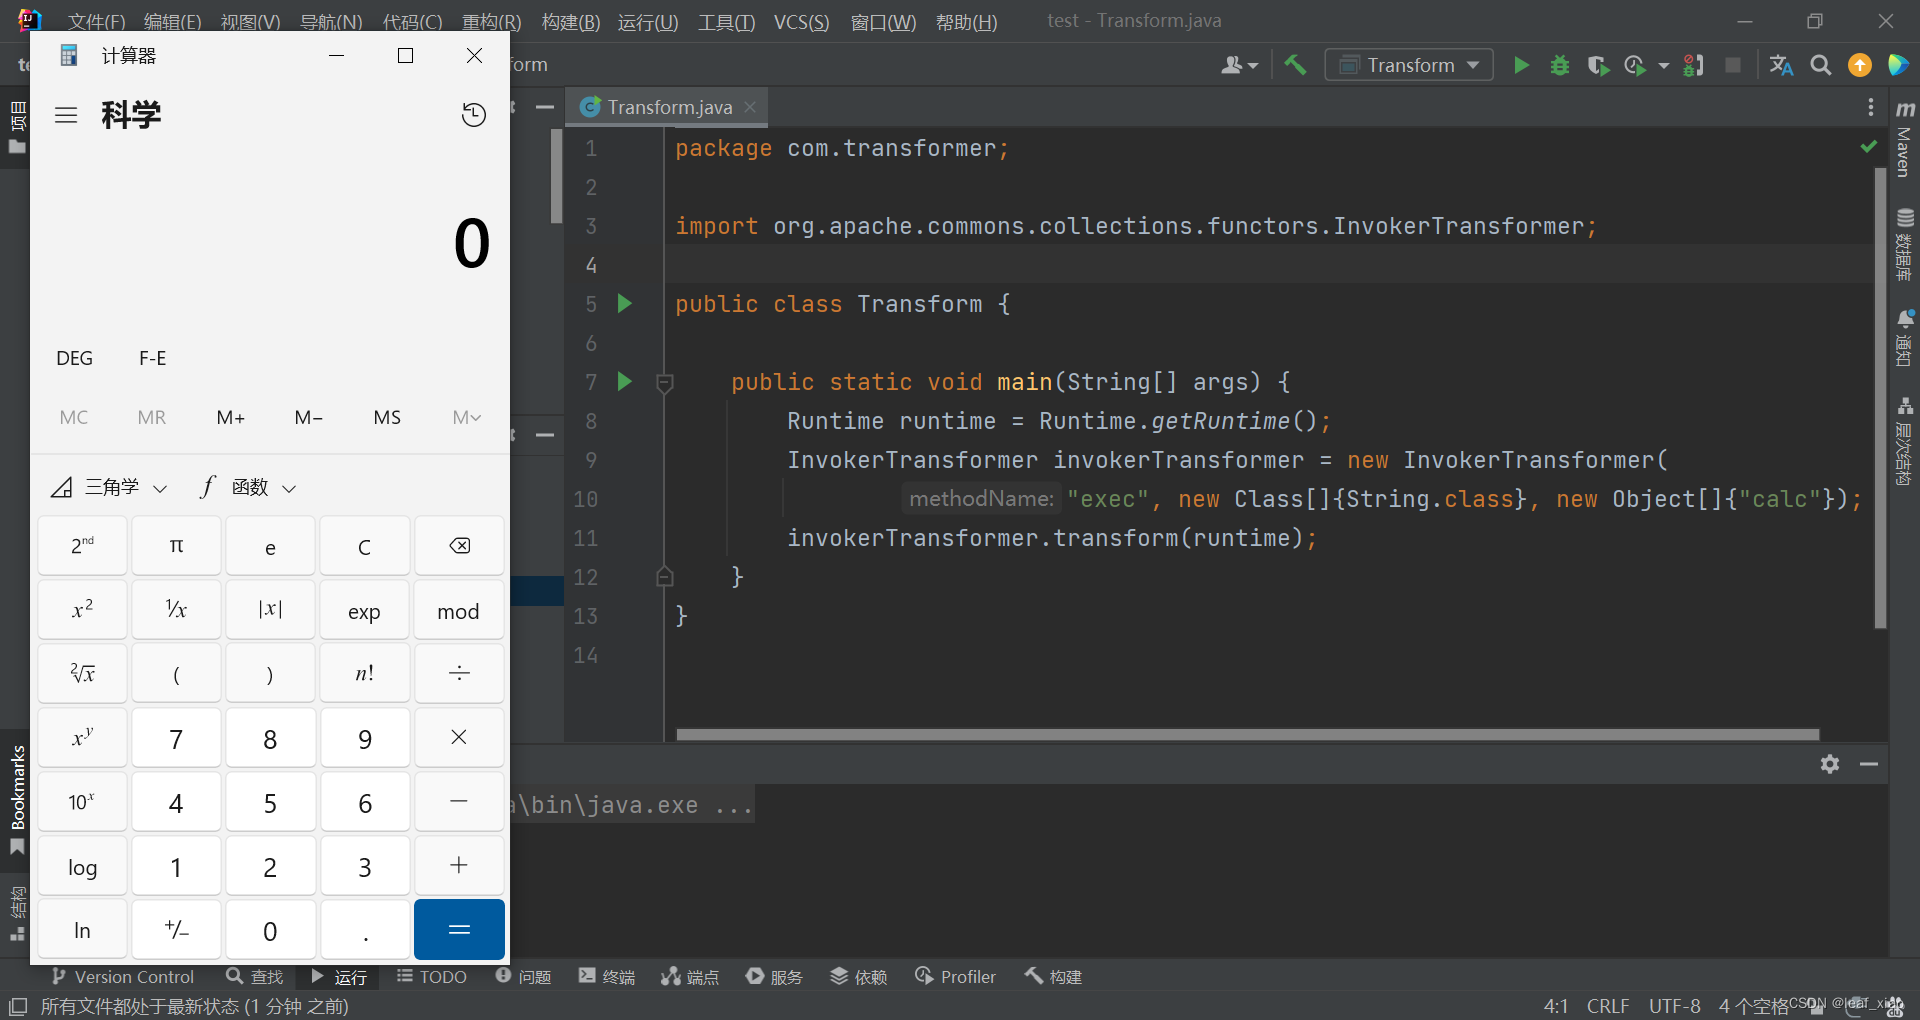Click calculator digit 7

[x=177, y=738]
